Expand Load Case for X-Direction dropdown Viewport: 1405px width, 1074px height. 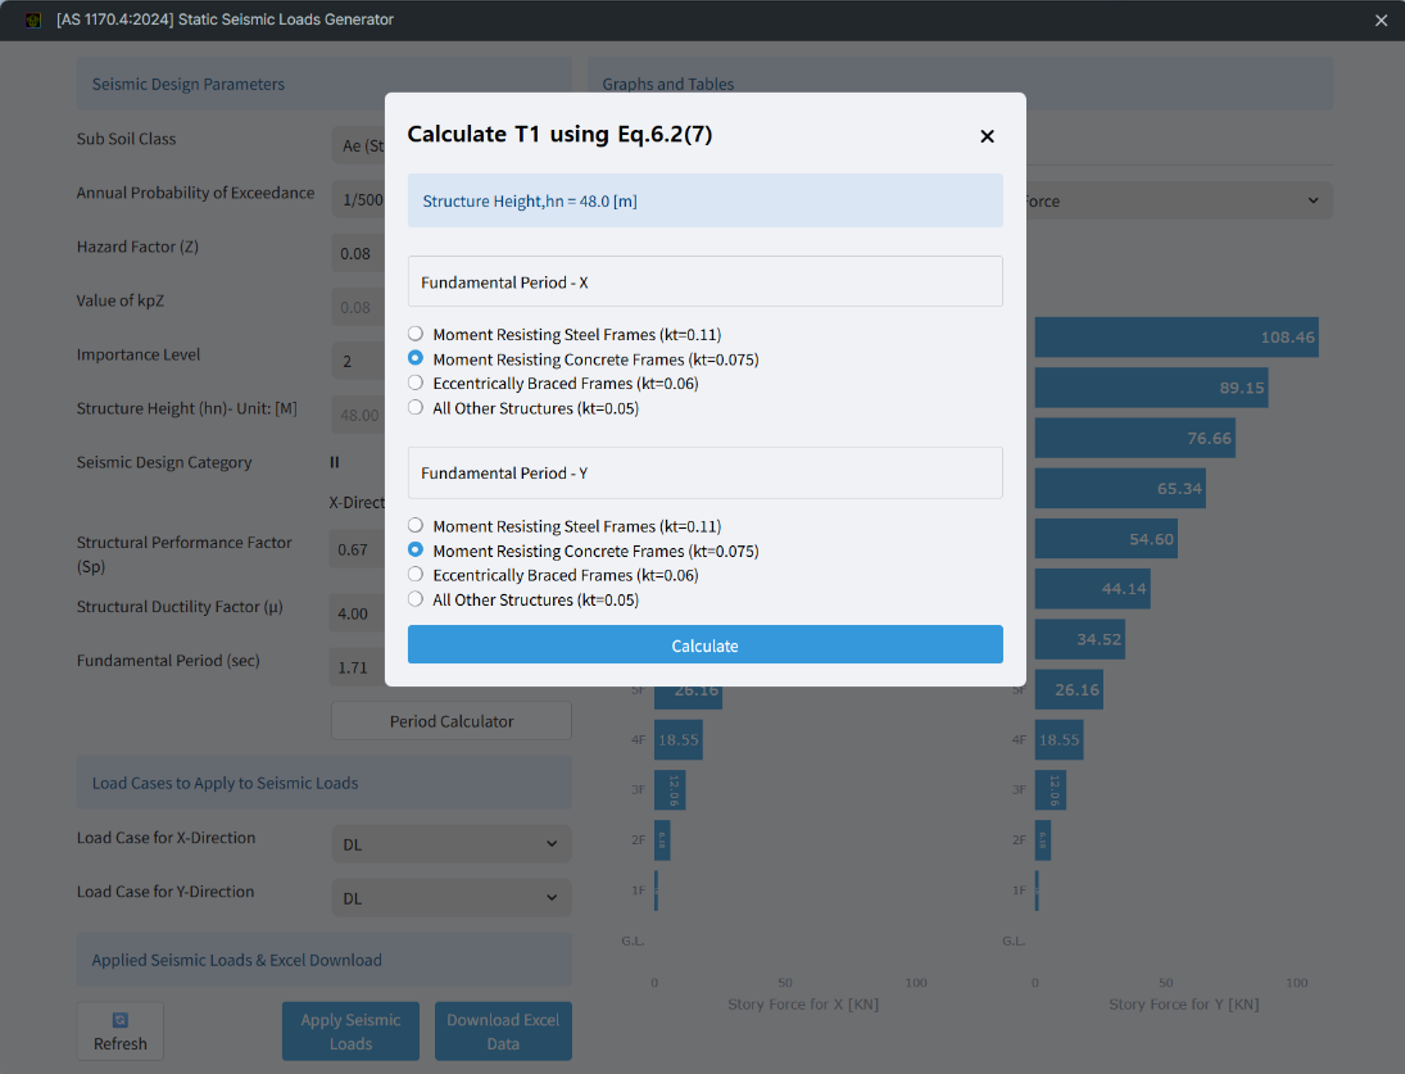point(451,844)
